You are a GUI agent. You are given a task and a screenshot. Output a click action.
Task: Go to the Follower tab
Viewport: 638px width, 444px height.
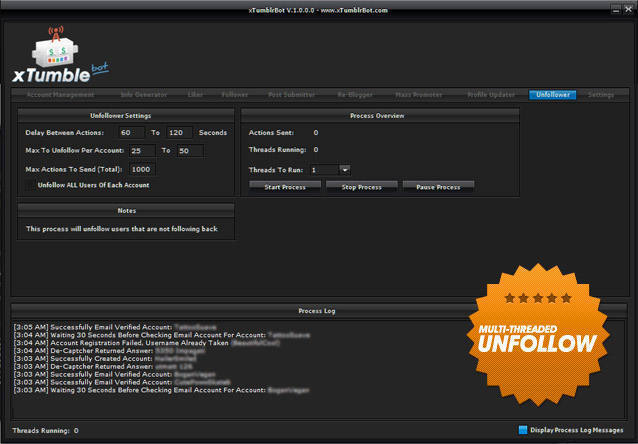235,95
